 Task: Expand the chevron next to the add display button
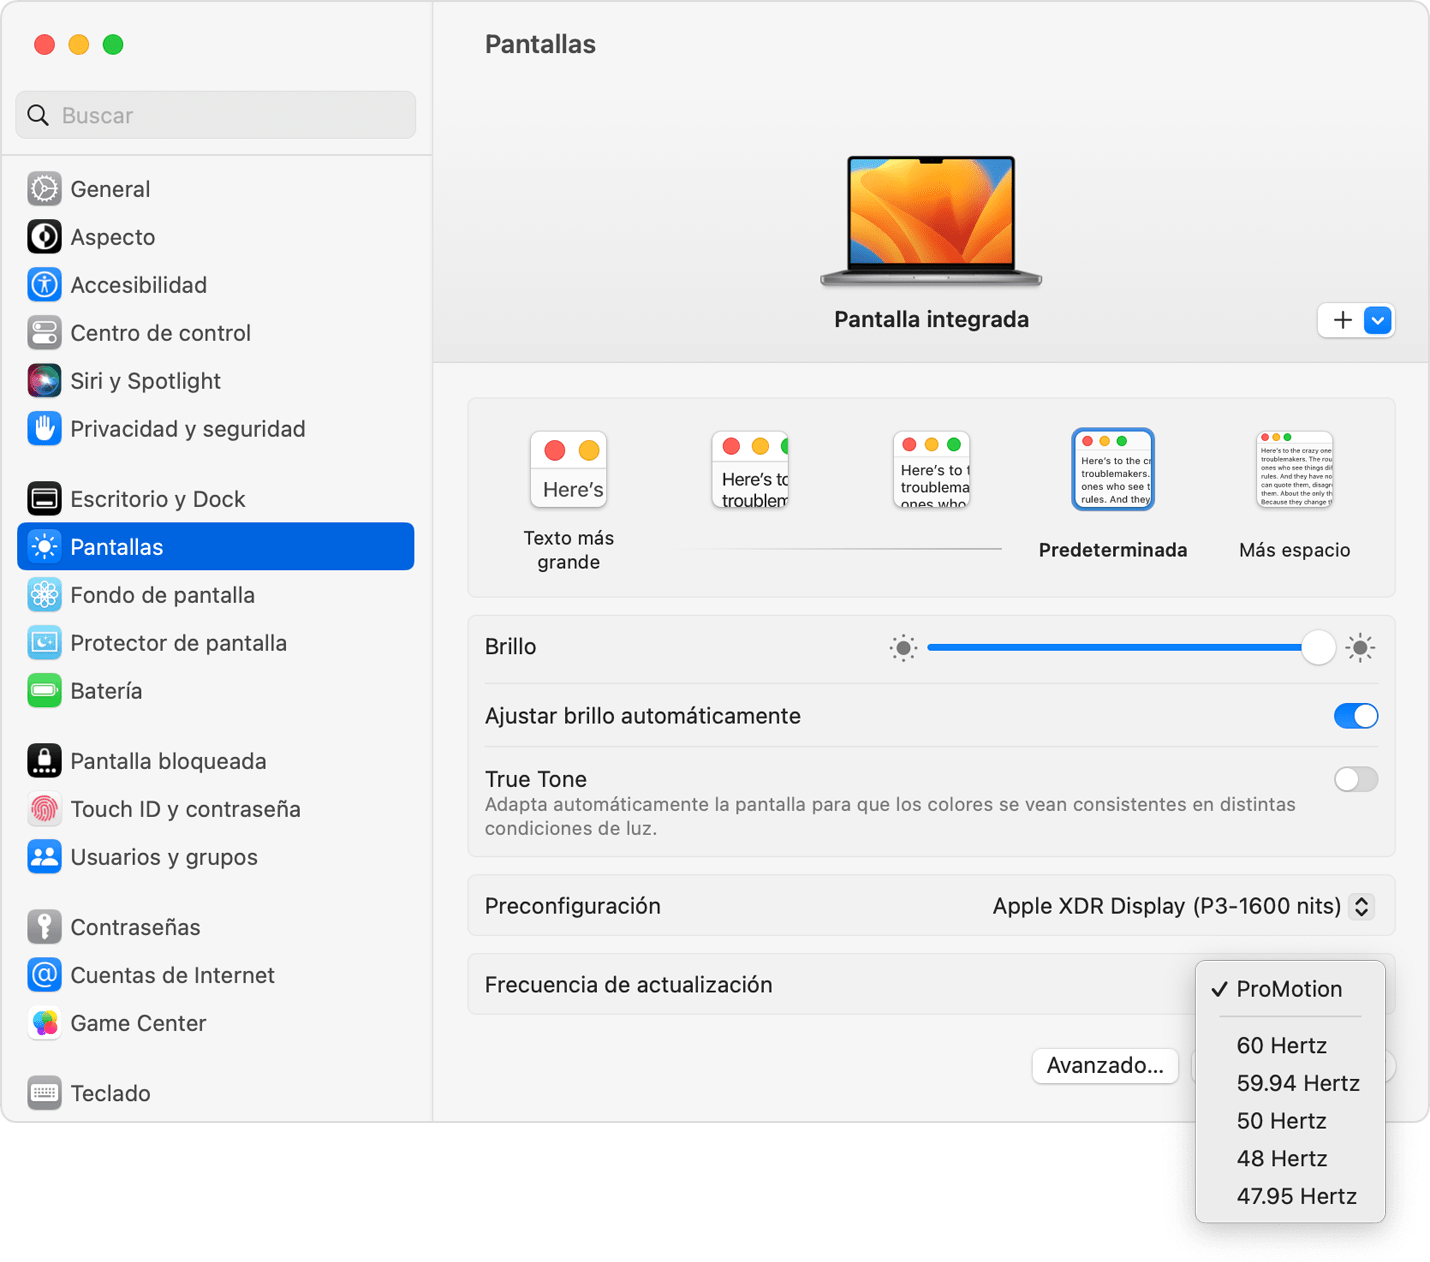[x=1377, y=320]
